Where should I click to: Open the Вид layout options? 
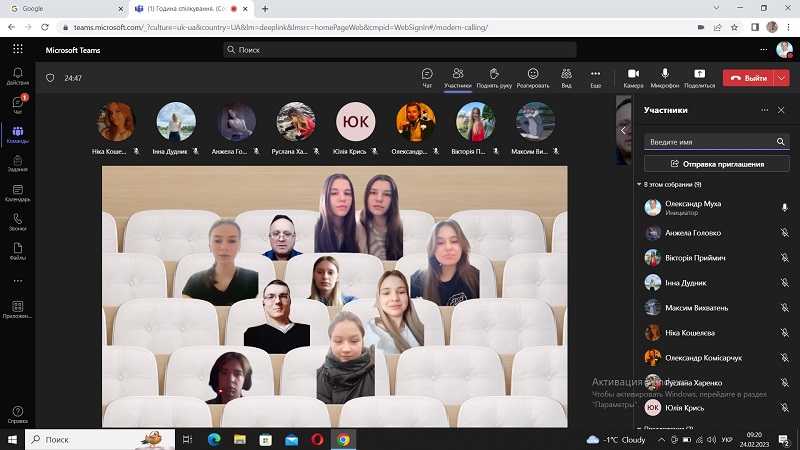point(566,77)
